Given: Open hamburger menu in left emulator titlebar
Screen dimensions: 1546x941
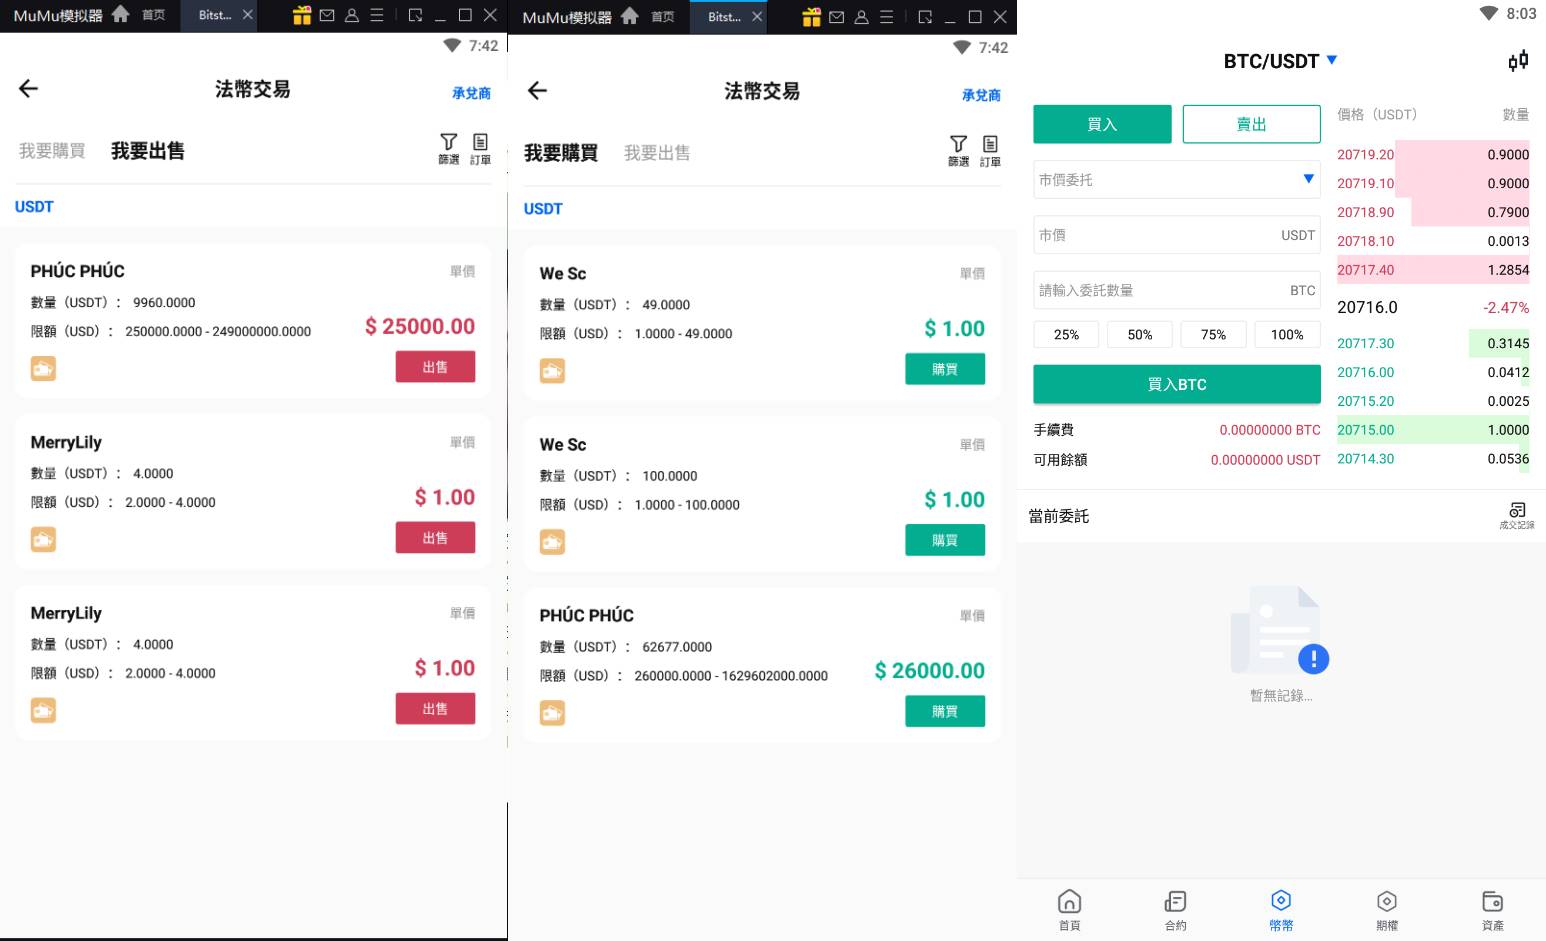Looking at the screenshot, I should coord(377,15).
